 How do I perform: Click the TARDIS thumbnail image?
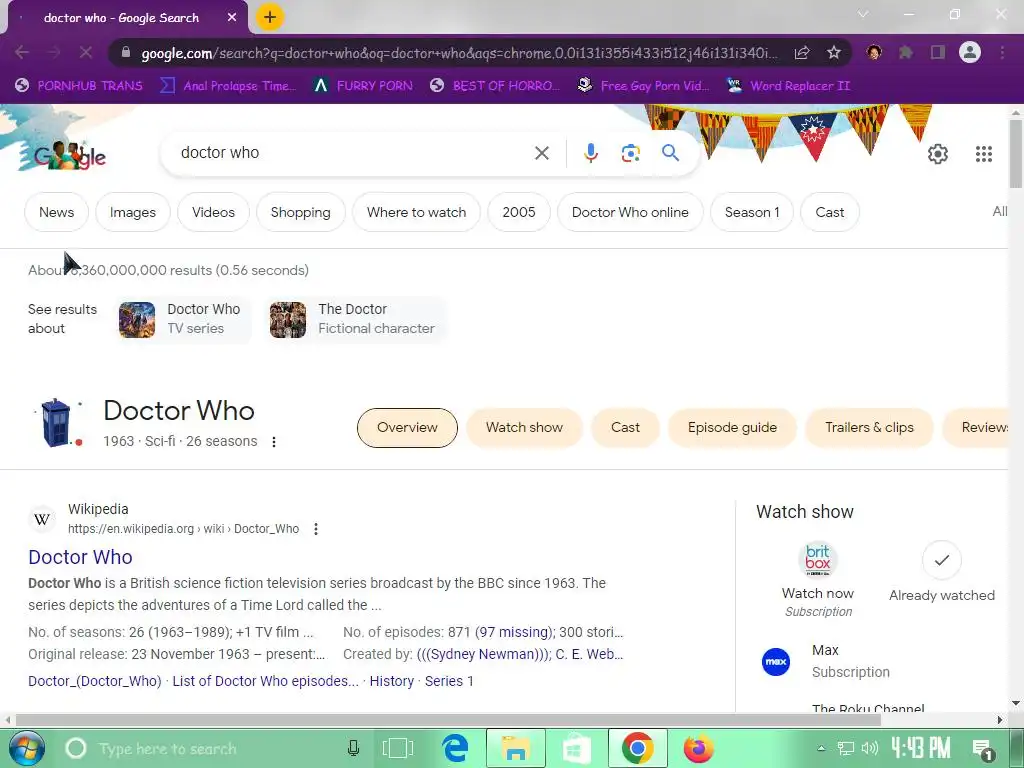click(x=56, y=423)
